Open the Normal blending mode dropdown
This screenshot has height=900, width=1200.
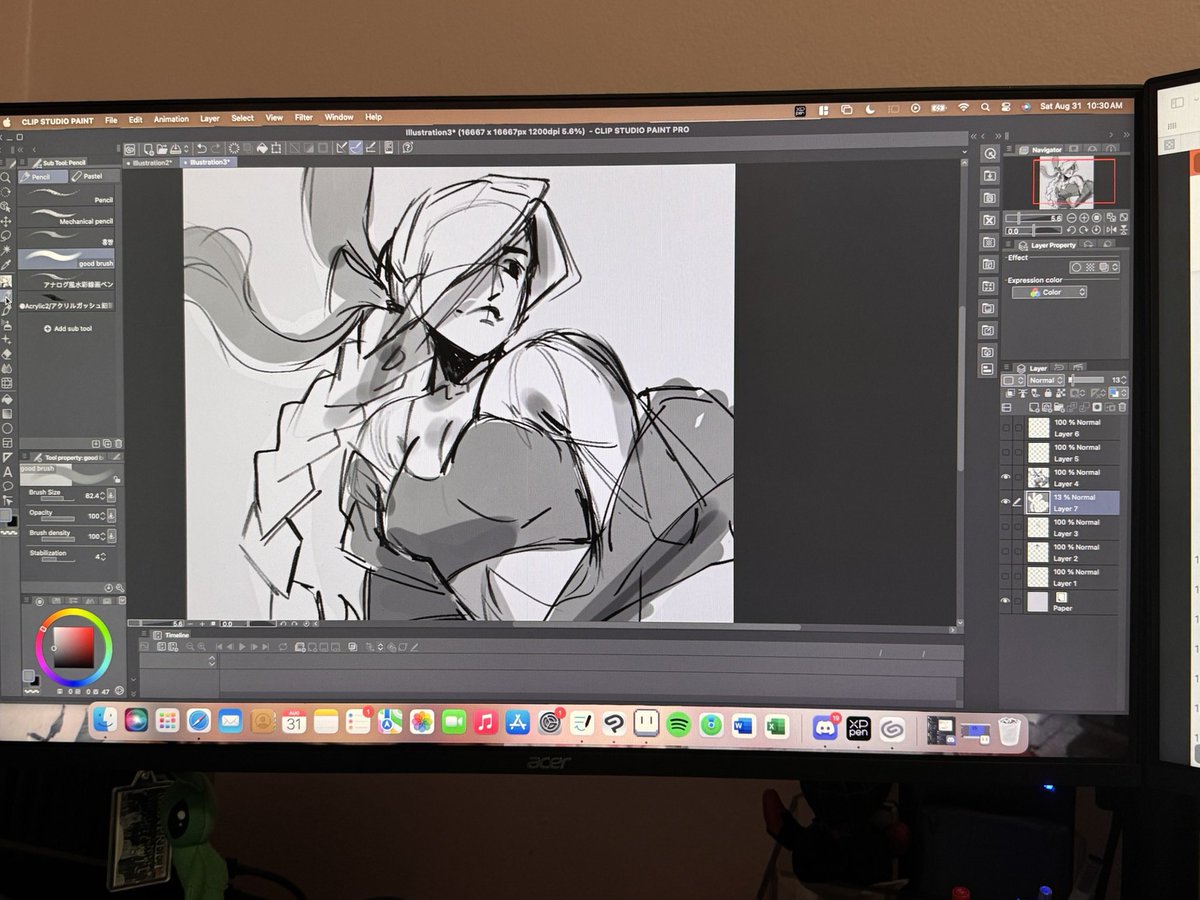click(1045, 380)
